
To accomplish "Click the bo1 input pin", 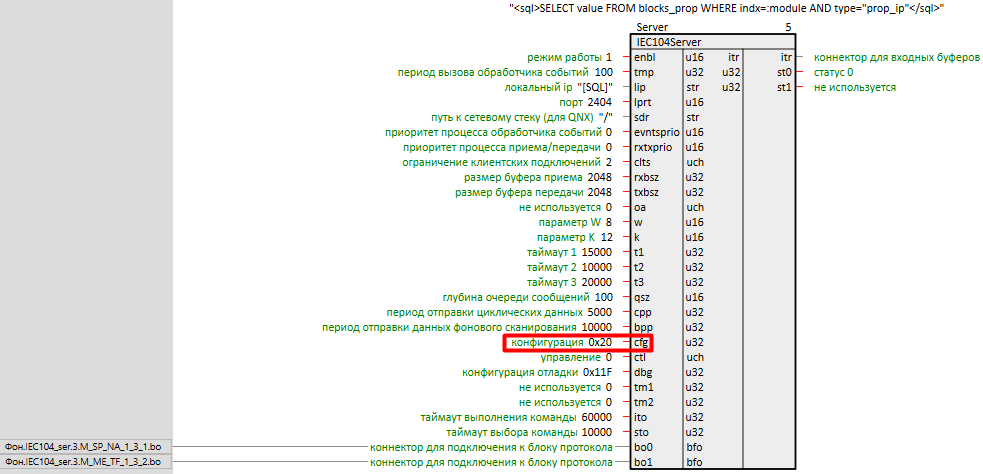I will click(643, 462).
